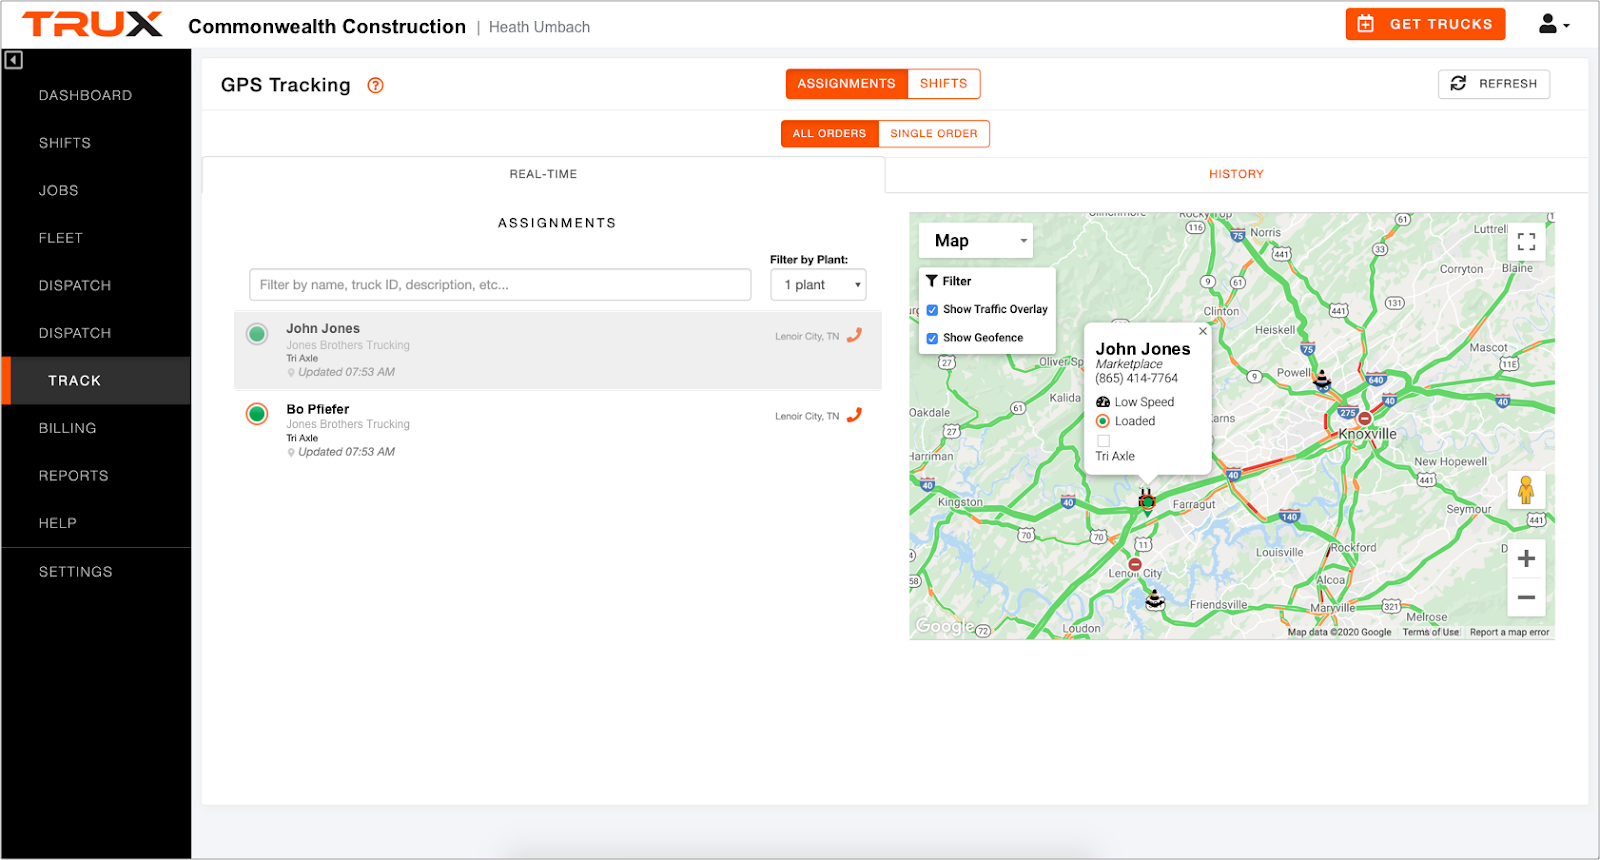Image resolution: width=1600 pixels, height=860 pixels.
Task: Click the truck marker south of Lenoir City
Action: pos(1155,600)
